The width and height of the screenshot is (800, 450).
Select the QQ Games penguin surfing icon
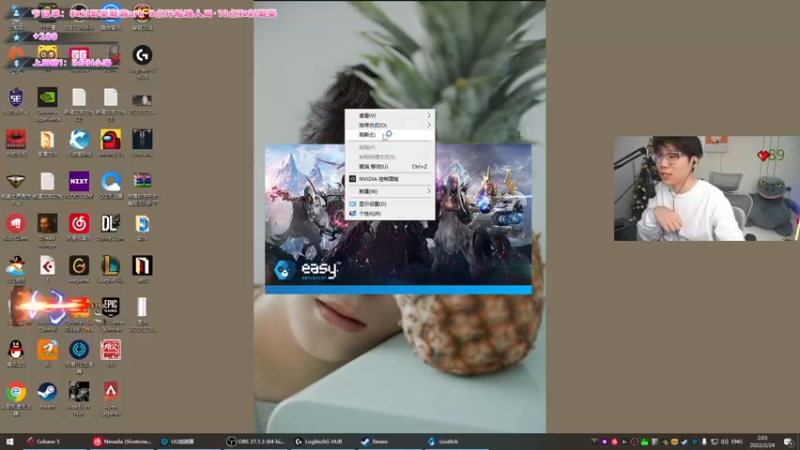[16, 269]
